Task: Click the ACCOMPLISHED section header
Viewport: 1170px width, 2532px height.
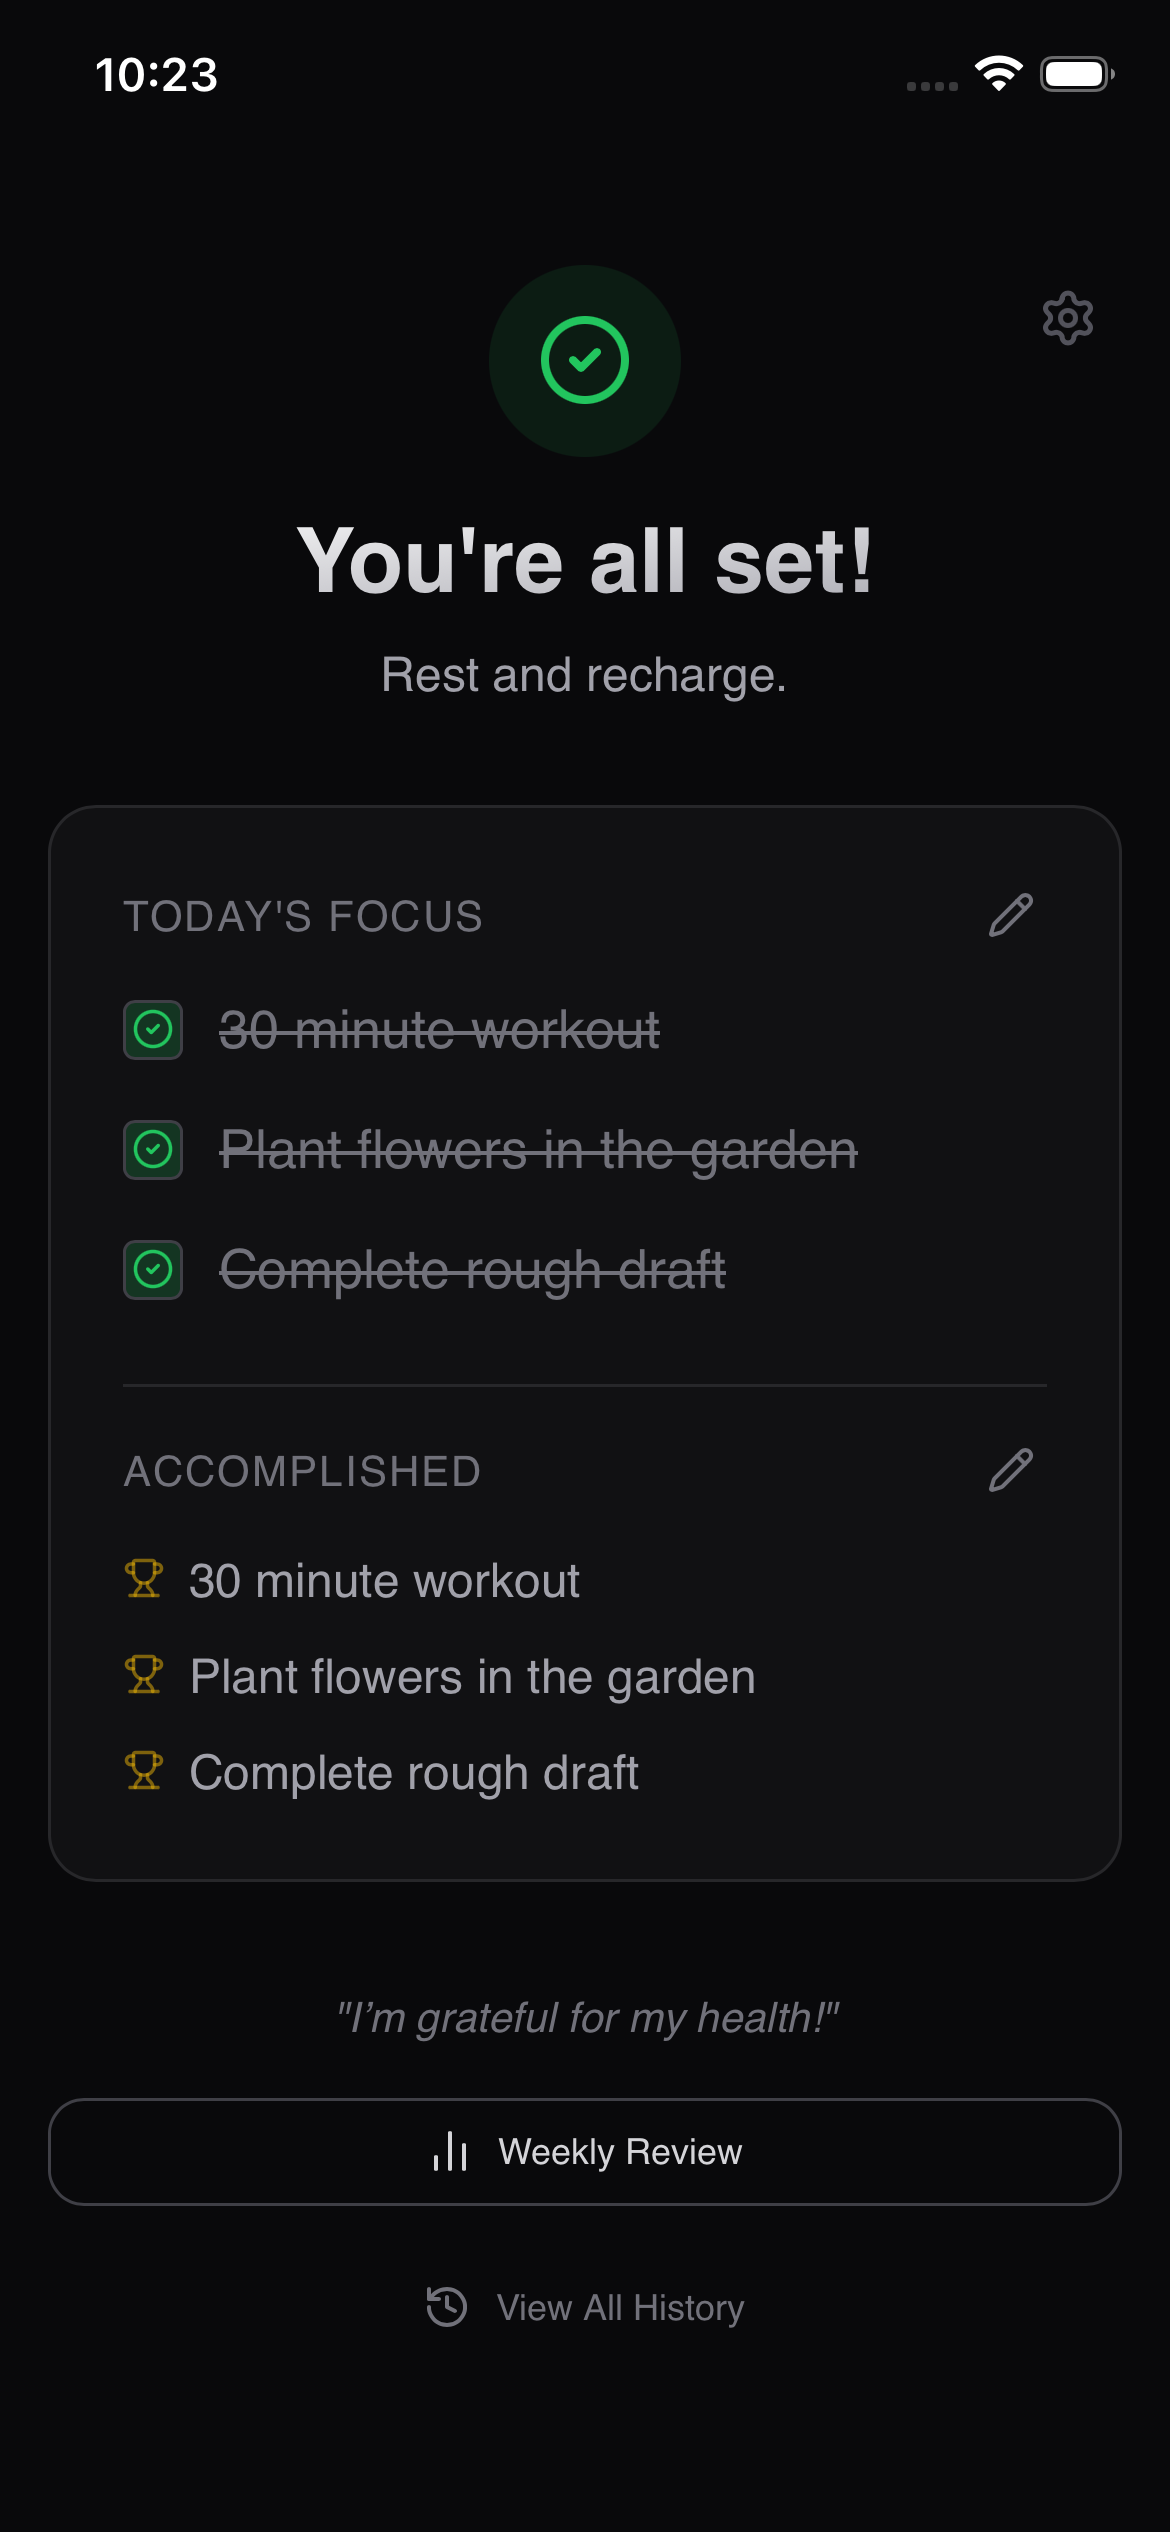Action: [302, 1471]
